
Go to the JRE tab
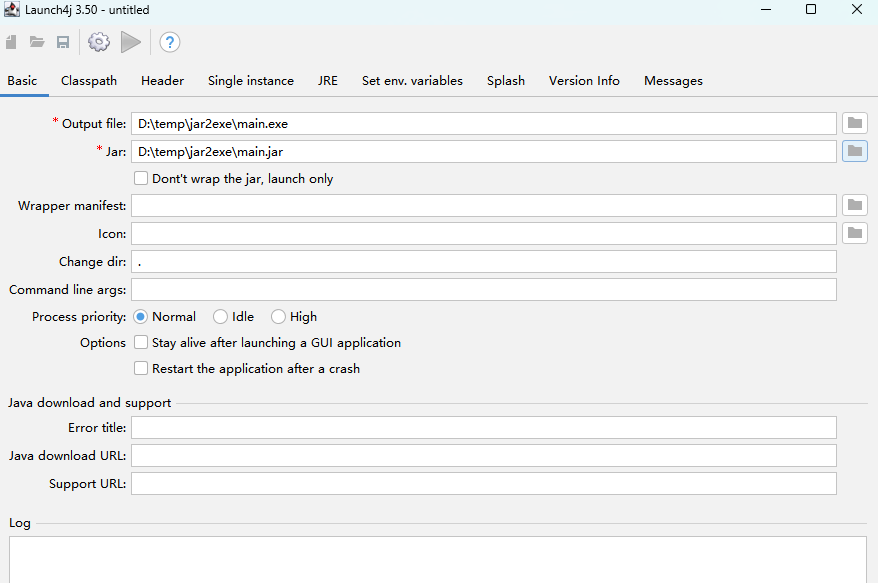328,81
